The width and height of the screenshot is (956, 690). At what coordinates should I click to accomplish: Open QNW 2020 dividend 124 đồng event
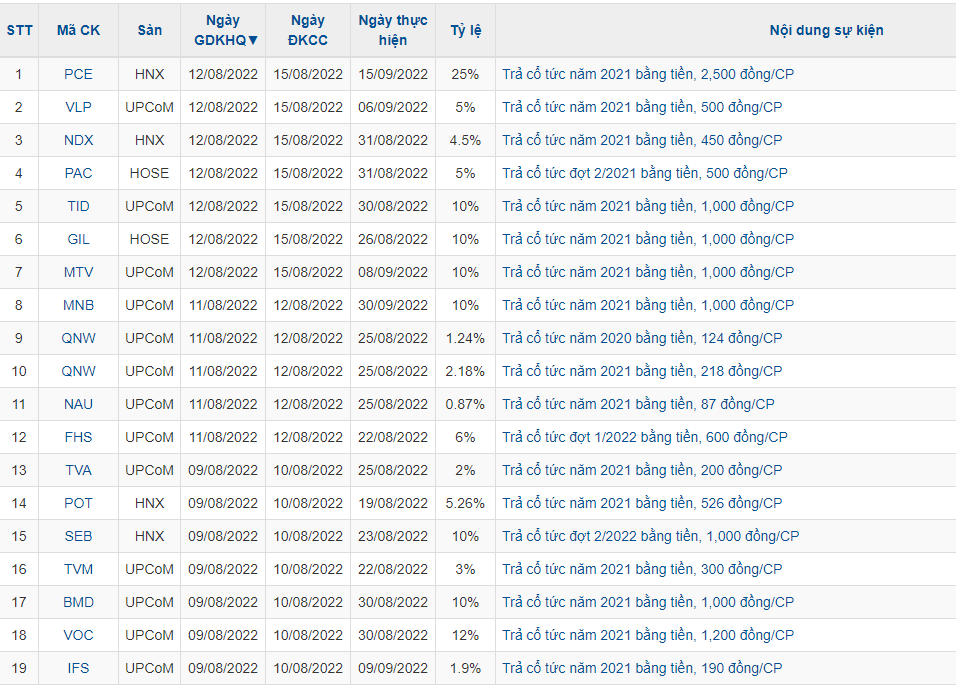coord(642,338)
